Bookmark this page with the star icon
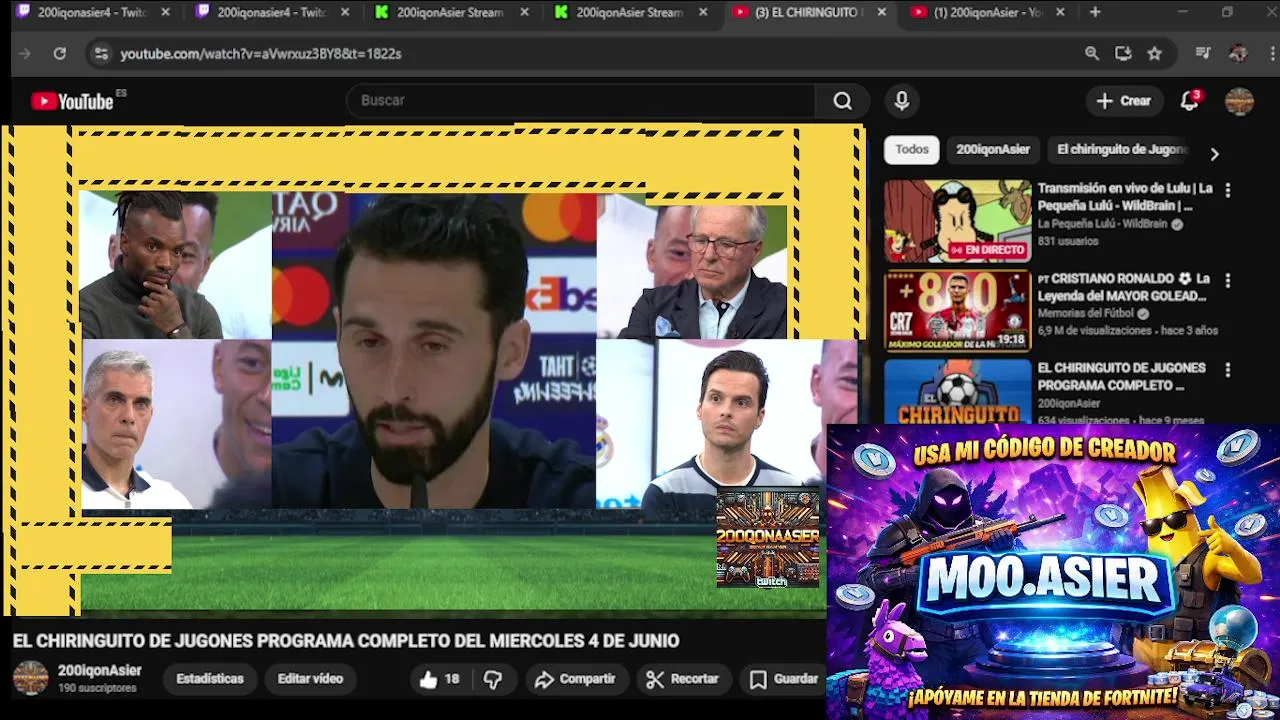The height and width of the screenshot is (720, 1280). [1154, 54]
